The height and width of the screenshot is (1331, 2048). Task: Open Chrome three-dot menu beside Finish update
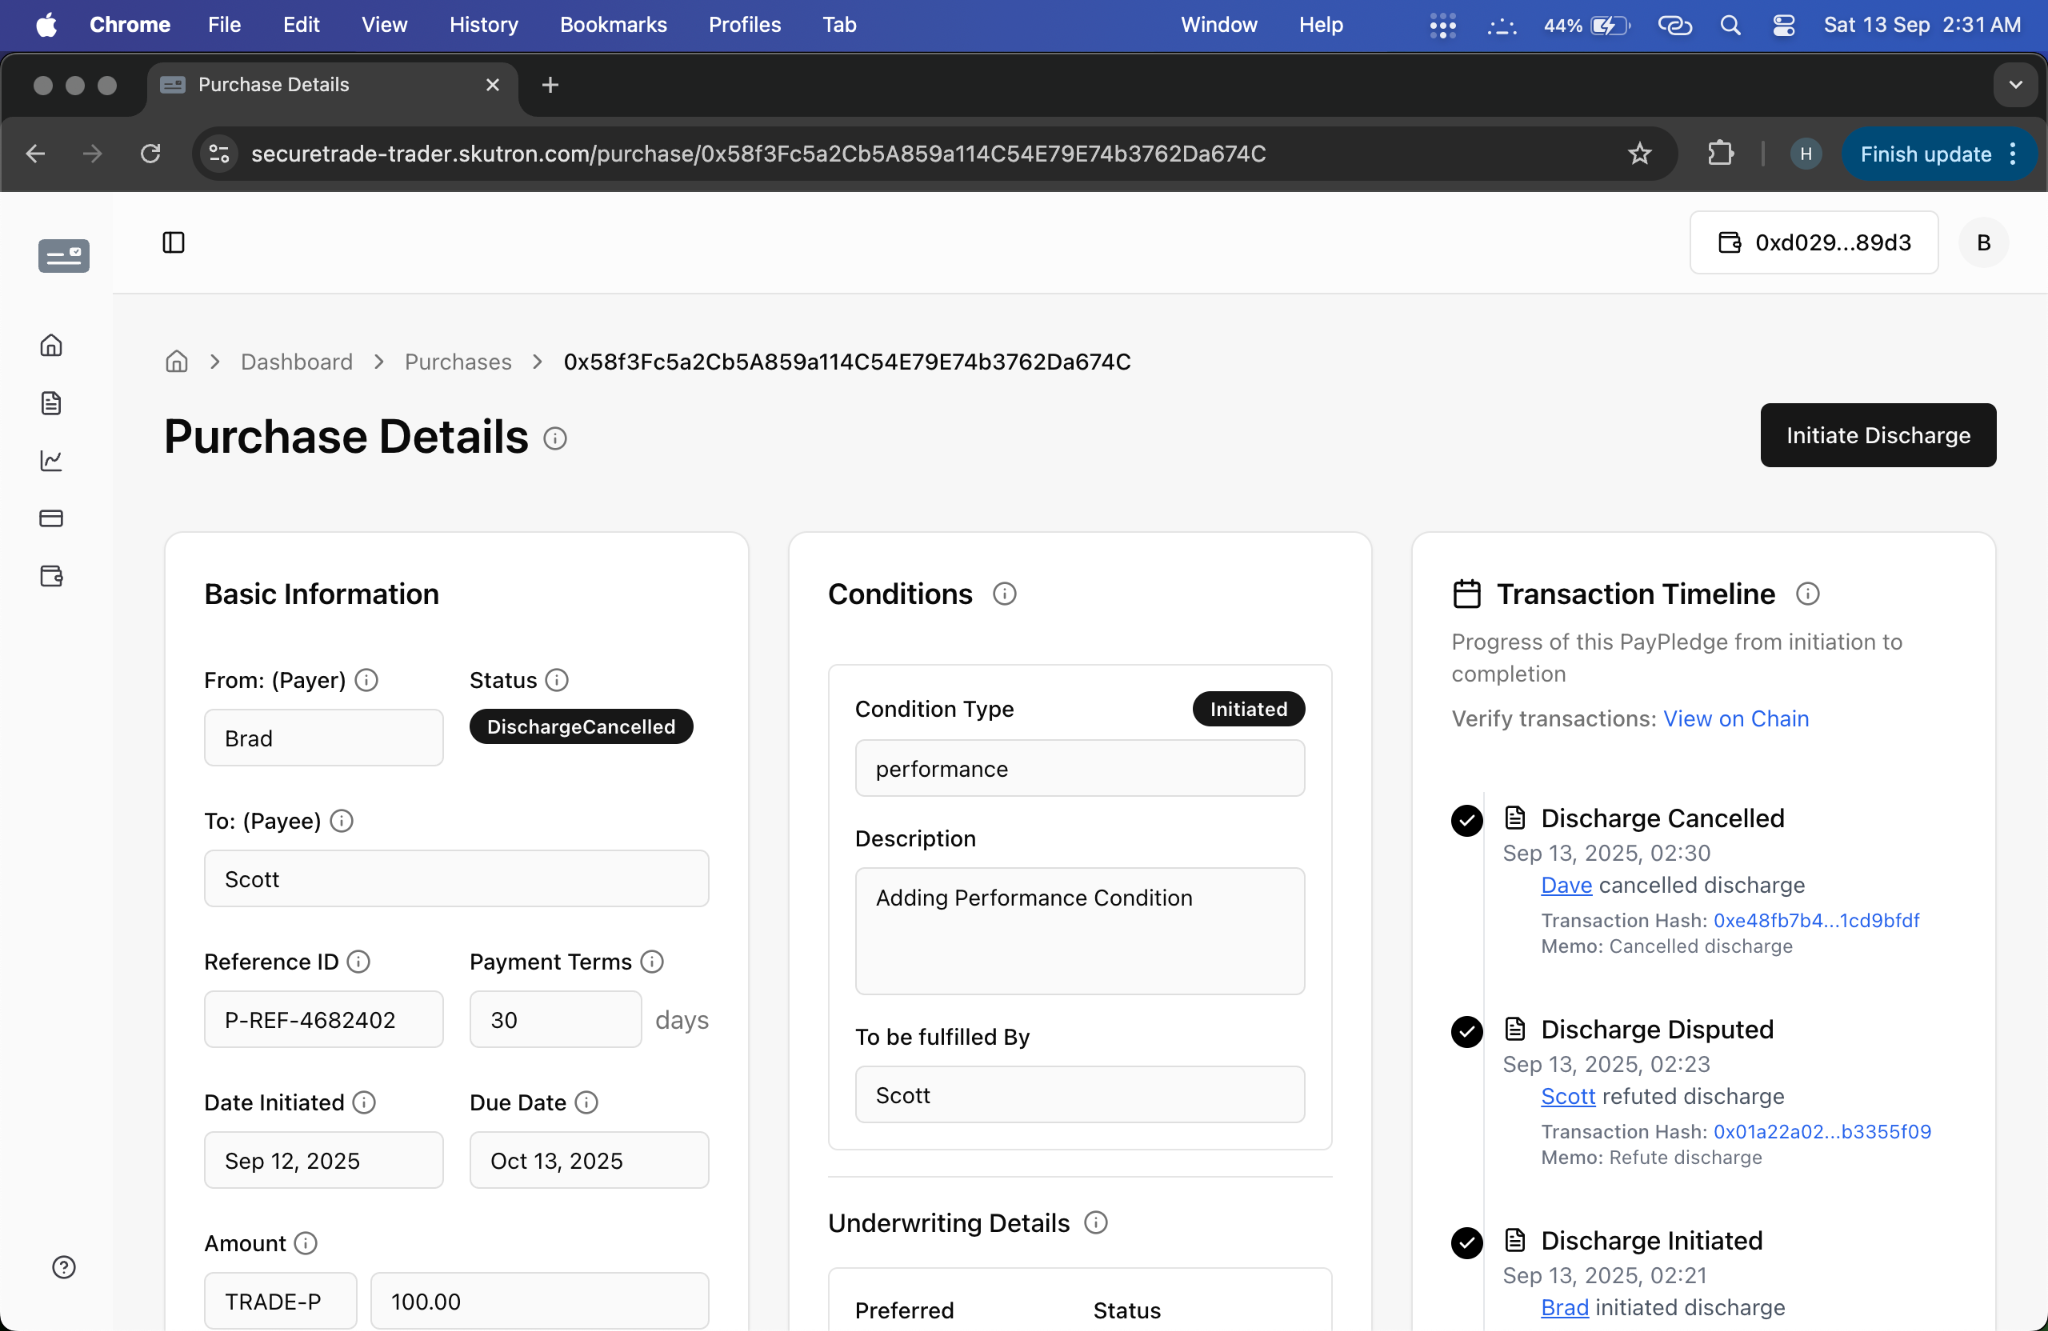(2013, 154)
